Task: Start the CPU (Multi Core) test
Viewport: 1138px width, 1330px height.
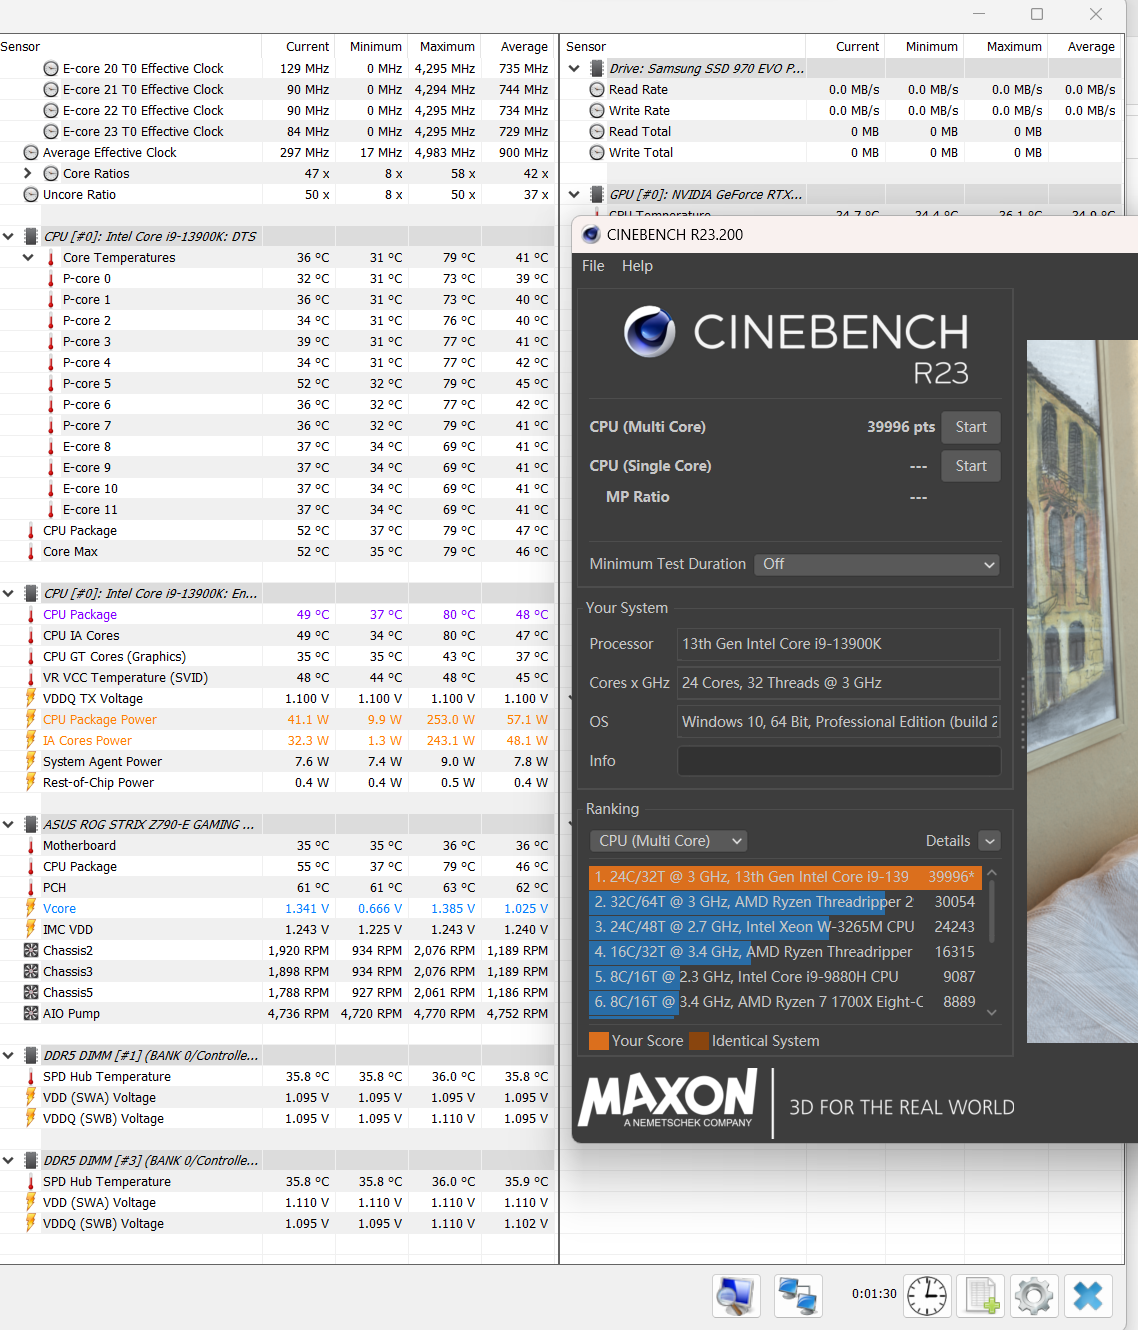Action: click(971, 427)
